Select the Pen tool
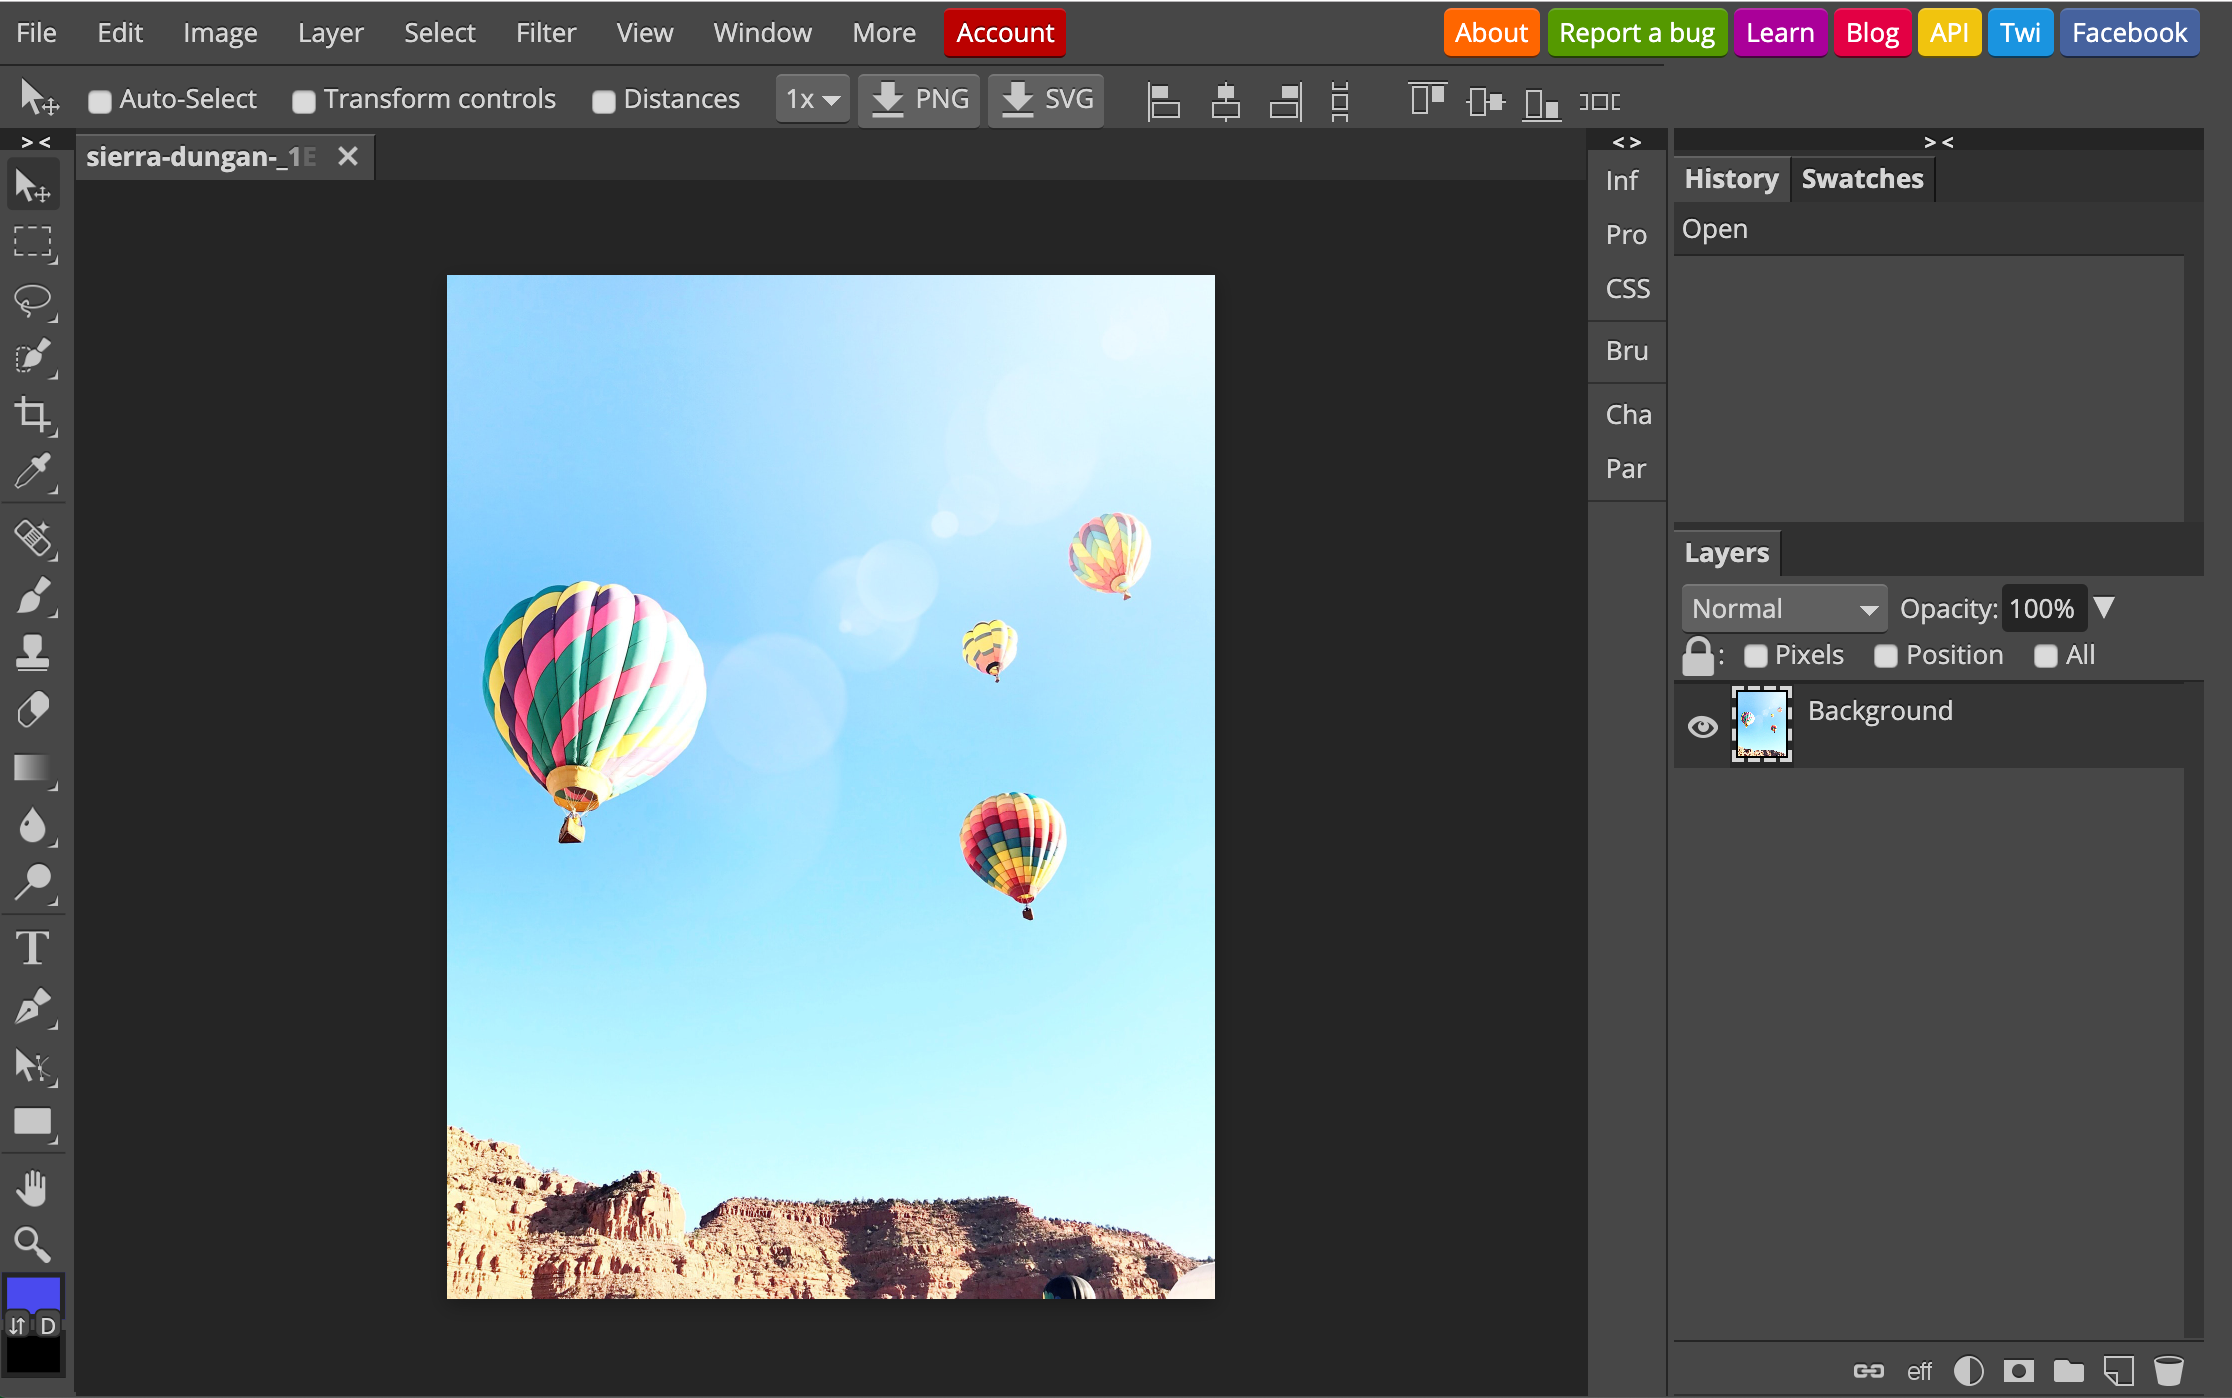 point(33,1006)
